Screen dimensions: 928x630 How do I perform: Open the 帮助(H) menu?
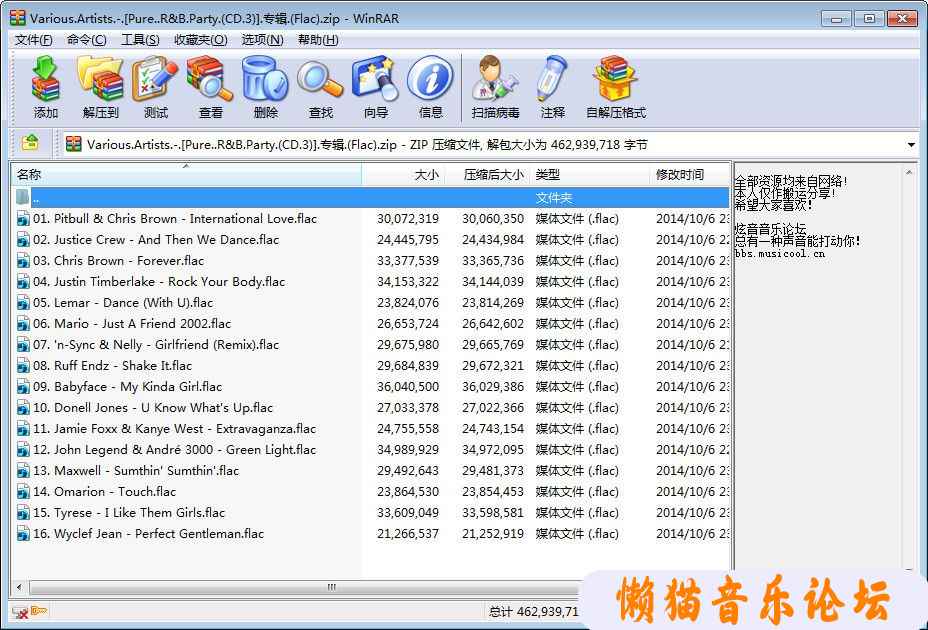coord(318,40)
